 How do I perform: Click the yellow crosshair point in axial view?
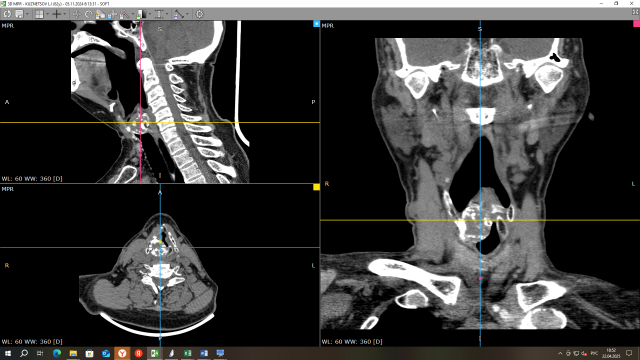(x=160, y=242)
